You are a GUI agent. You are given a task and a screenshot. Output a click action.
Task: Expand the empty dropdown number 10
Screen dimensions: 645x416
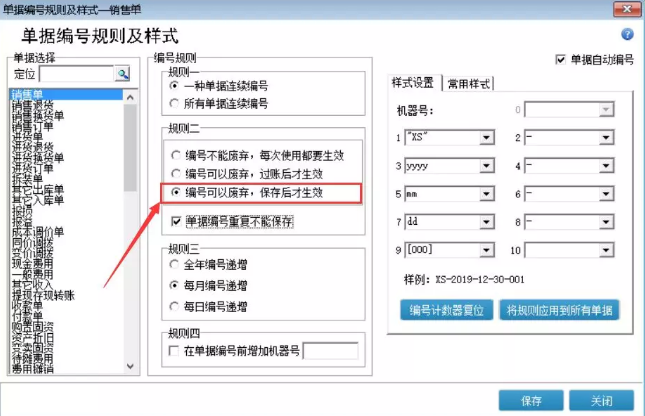606,250
